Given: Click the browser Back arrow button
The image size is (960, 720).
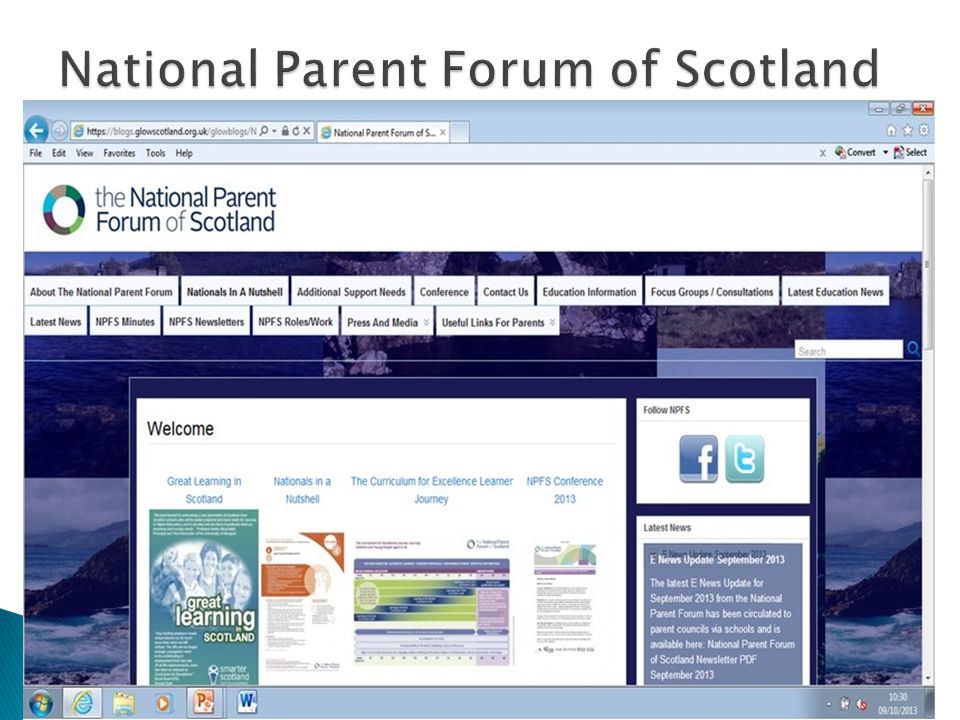Looking at the screenshot, I should click(x=36, y=130).
